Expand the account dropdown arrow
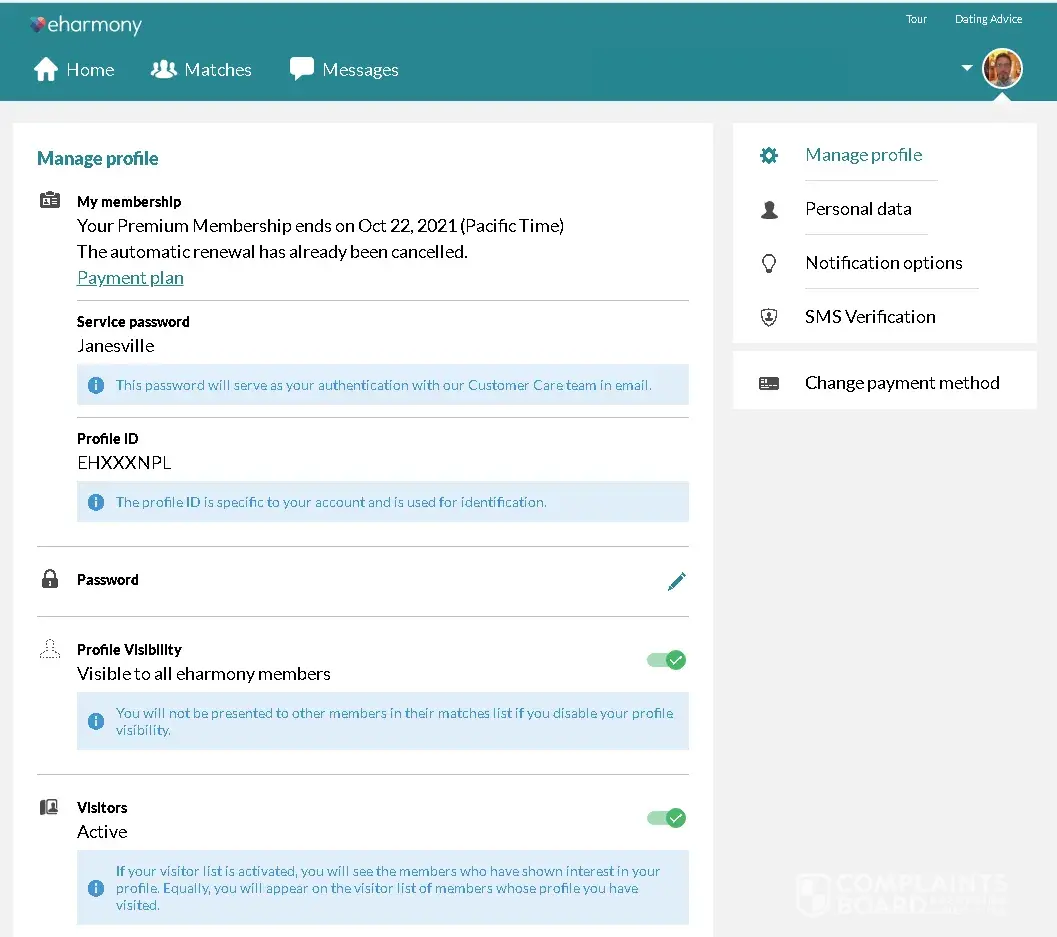 tap(966, 68)
